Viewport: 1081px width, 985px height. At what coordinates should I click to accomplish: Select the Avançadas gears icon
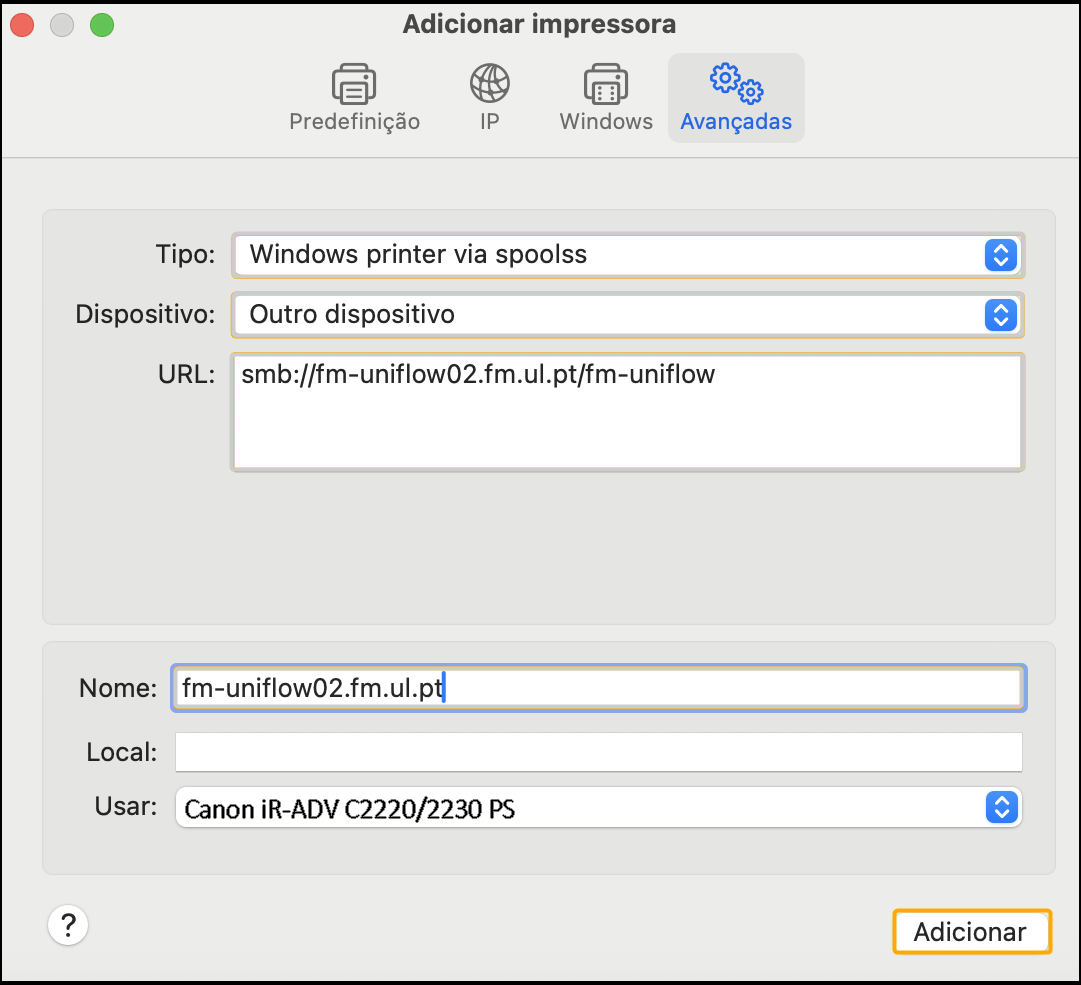point(736,83)
